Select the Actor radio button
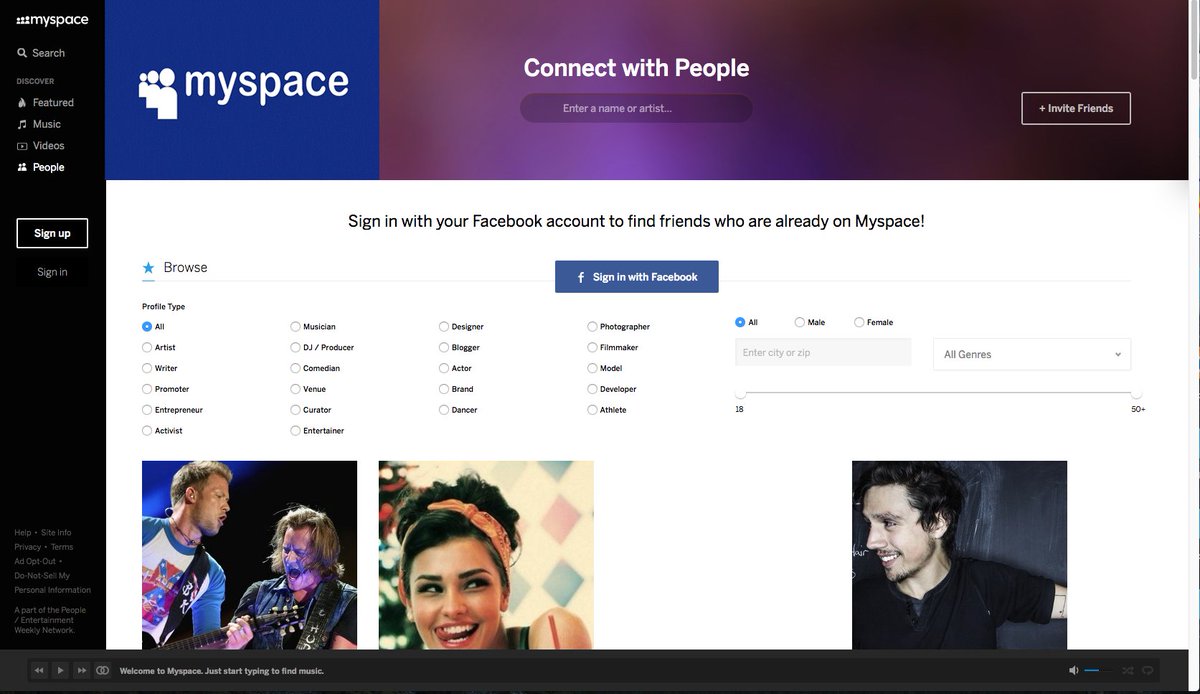The image size is (1200, 694). coord(443,368)
